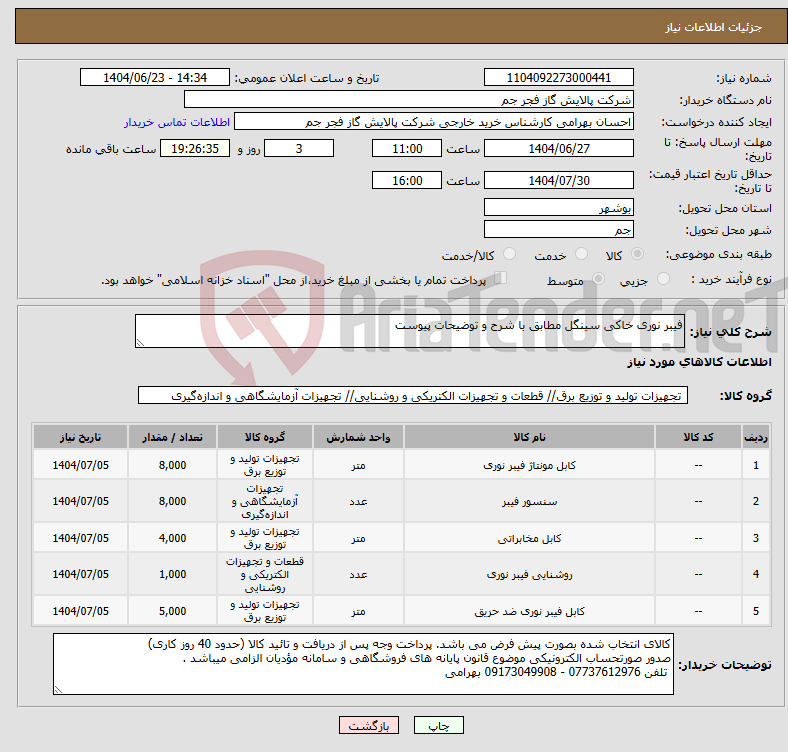Click the requester field احسان بهرامی
This screenshot has width=788, height=752.
(434, 122)
